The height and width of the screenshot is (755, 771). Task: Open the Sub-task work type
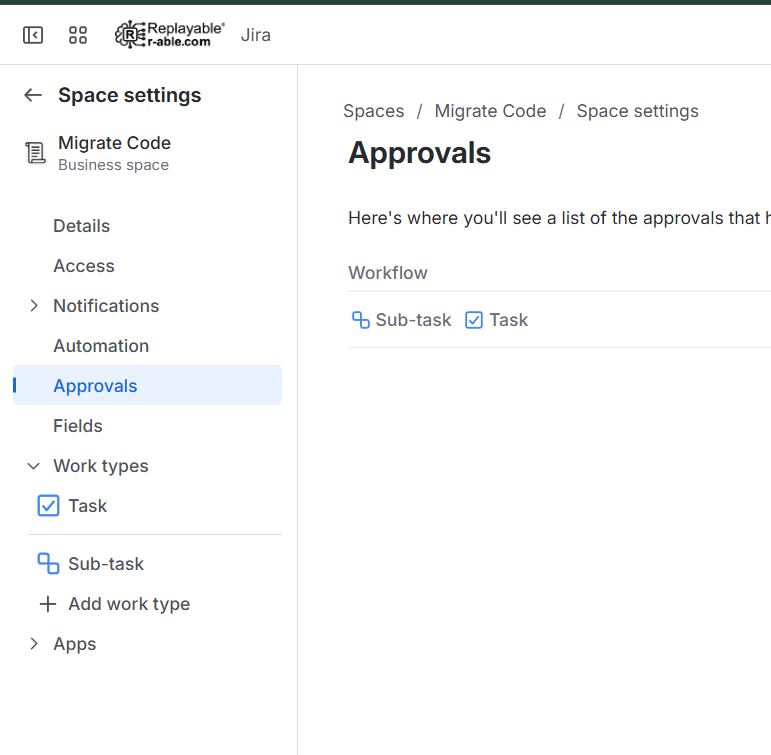[x=106, y=564]
